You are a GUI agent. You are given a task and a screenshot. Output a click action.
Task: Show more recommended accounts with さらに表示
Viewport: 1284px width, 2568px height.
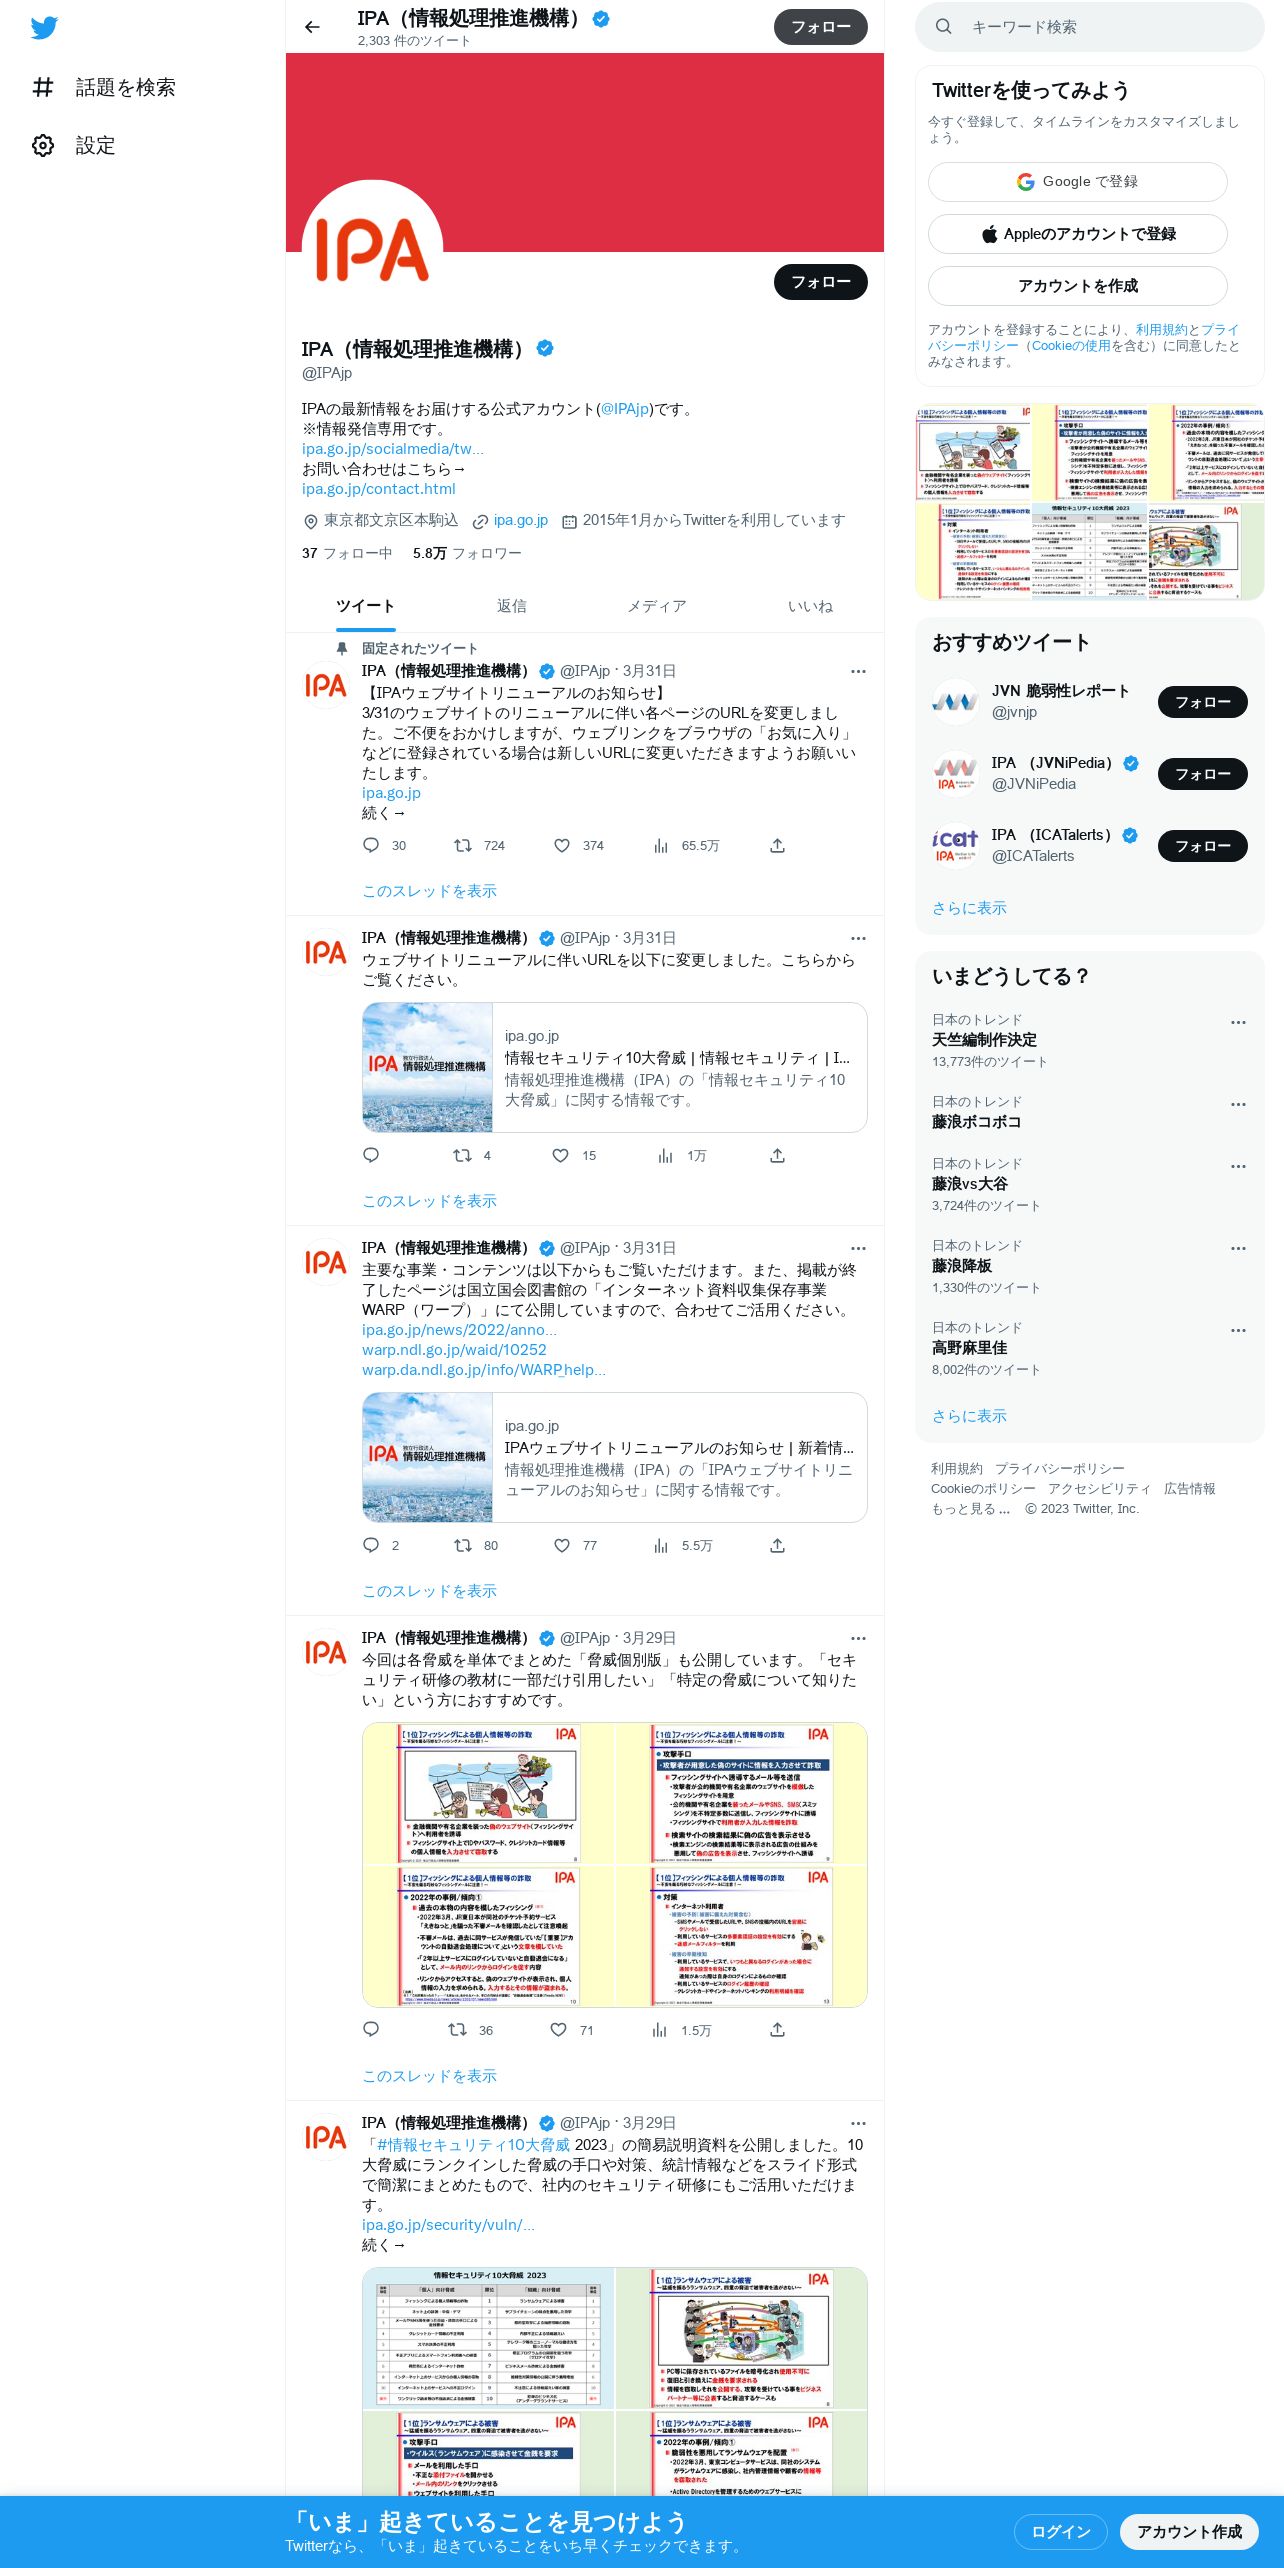coord(969,908)
